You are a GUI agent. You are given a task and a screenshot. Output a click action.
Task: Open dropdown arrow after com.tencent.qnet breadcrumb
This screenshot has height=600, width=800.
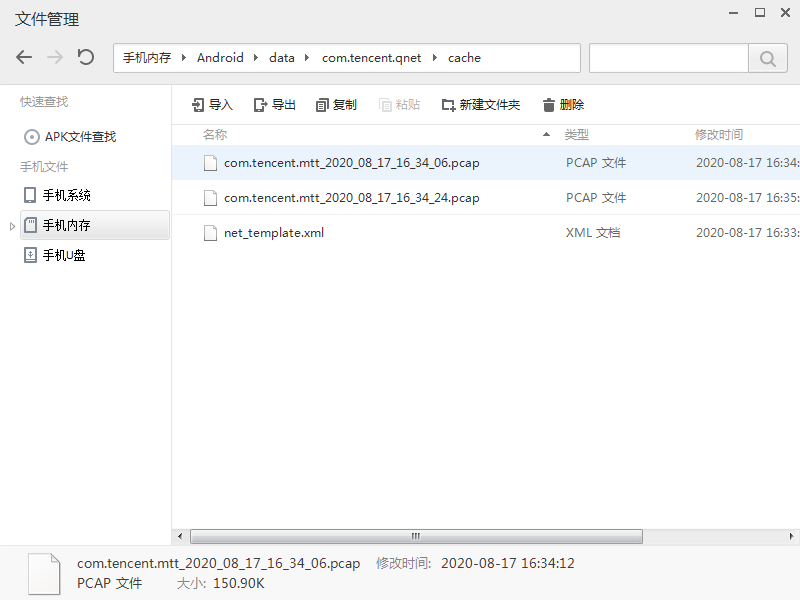click(435, 58)
